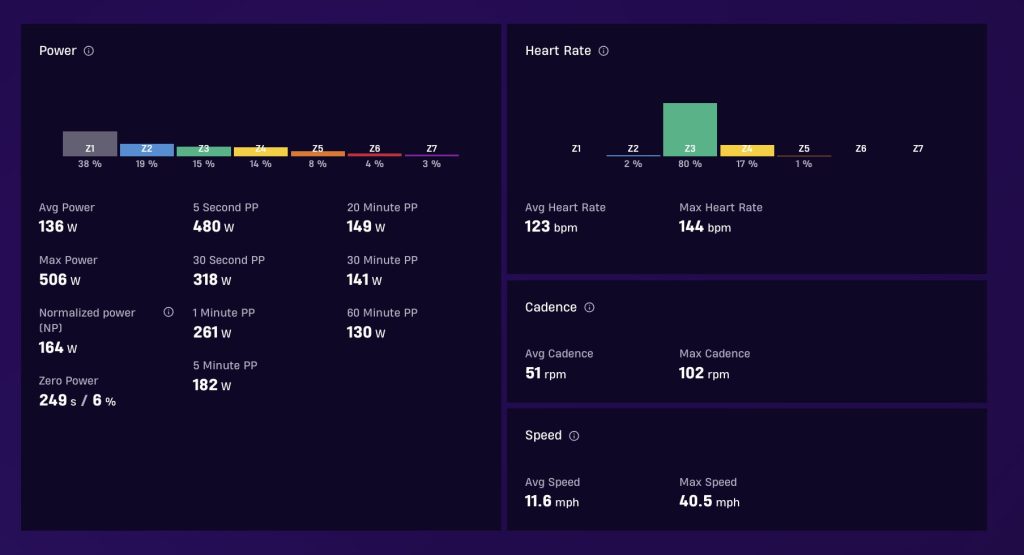The width and height of the screenshot is (1024, 555).
Task: Click the Avg Power value 136 w
Action: point(58,227)
